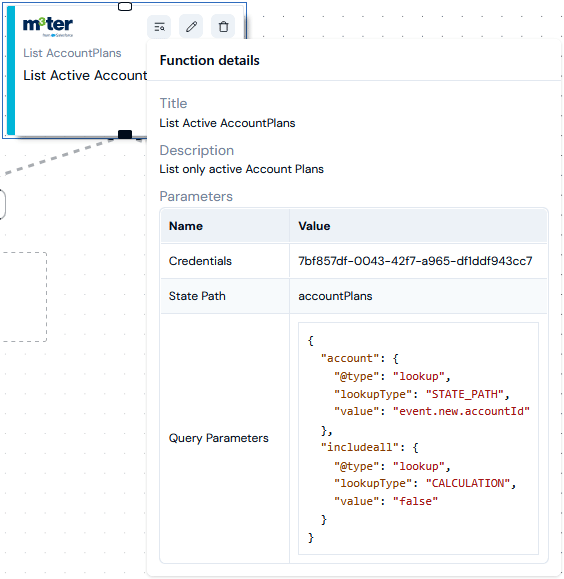The image size is (564, 579).
Task: Click the "STATE_PATH" lookupType in JSON
Action: 465,394
